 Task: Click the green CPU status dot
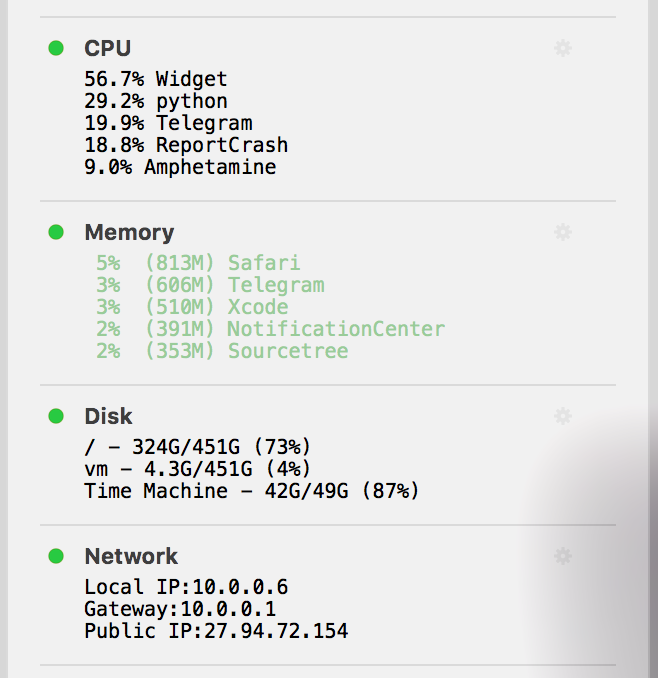(x=56, y=48)
